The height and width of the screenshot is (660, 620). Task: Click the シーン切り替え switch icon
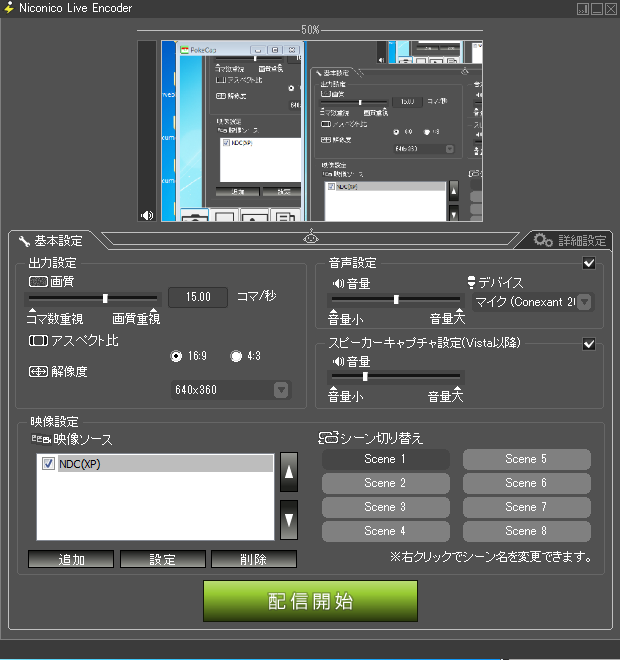[x=328, y=438]
